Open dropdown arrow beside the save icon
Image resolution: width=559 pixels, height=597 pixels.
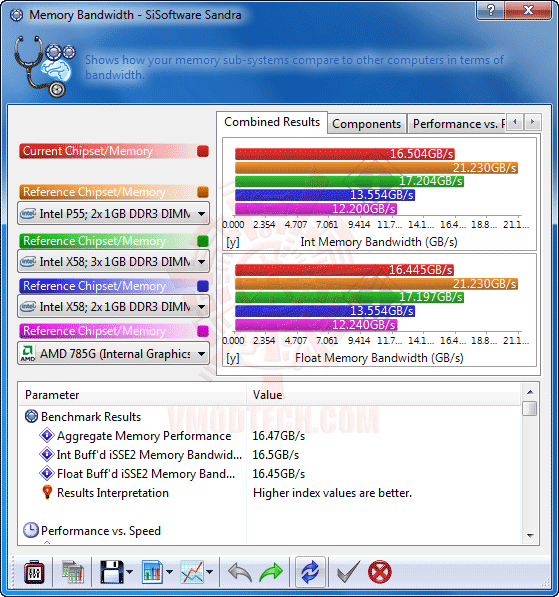pyautogui.click(x=129, y=572)
